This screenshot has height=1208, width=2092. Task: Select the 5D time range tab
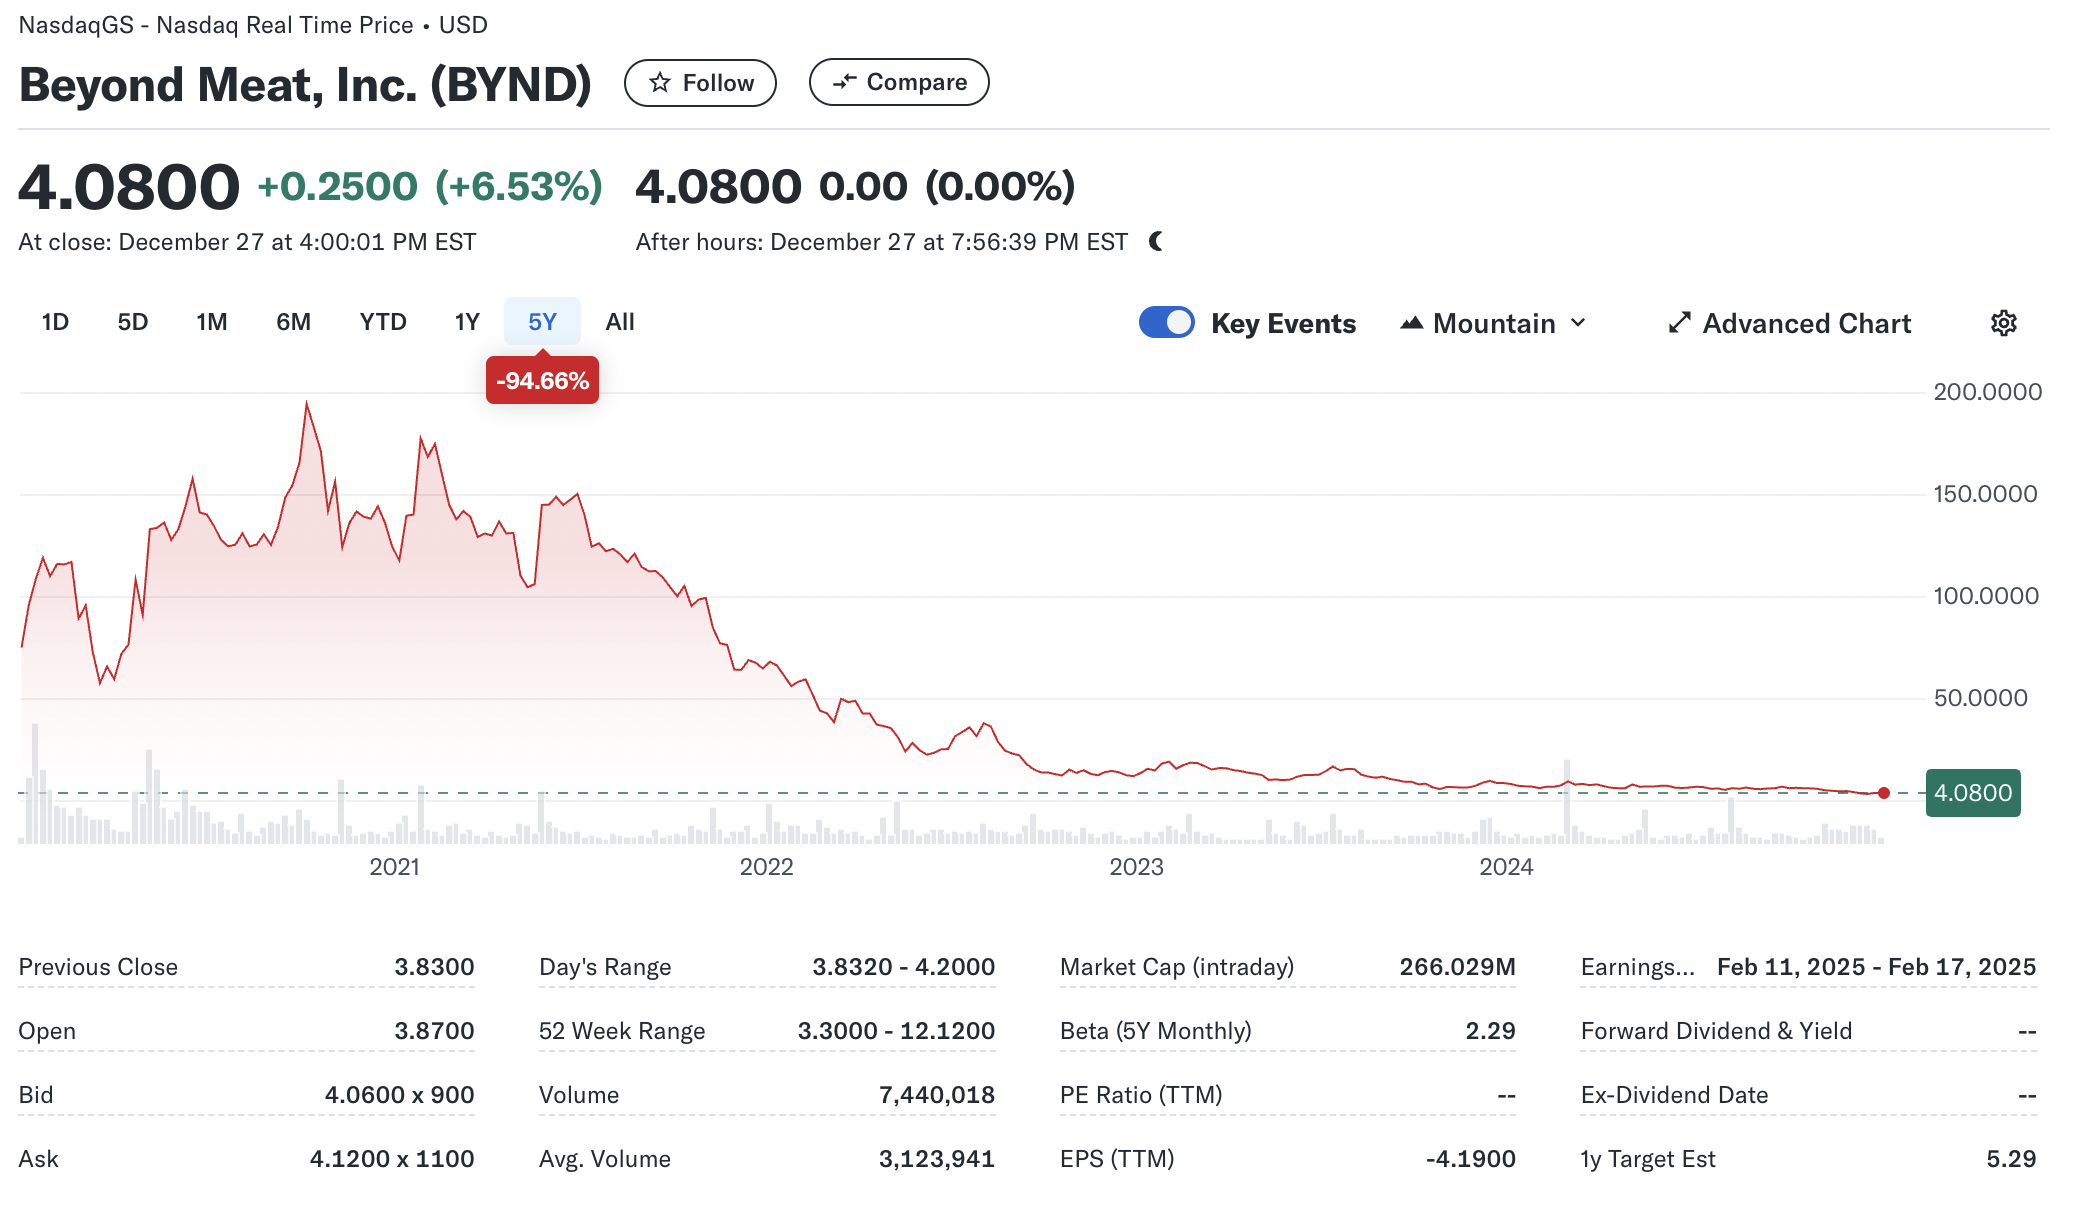(133, 322)
